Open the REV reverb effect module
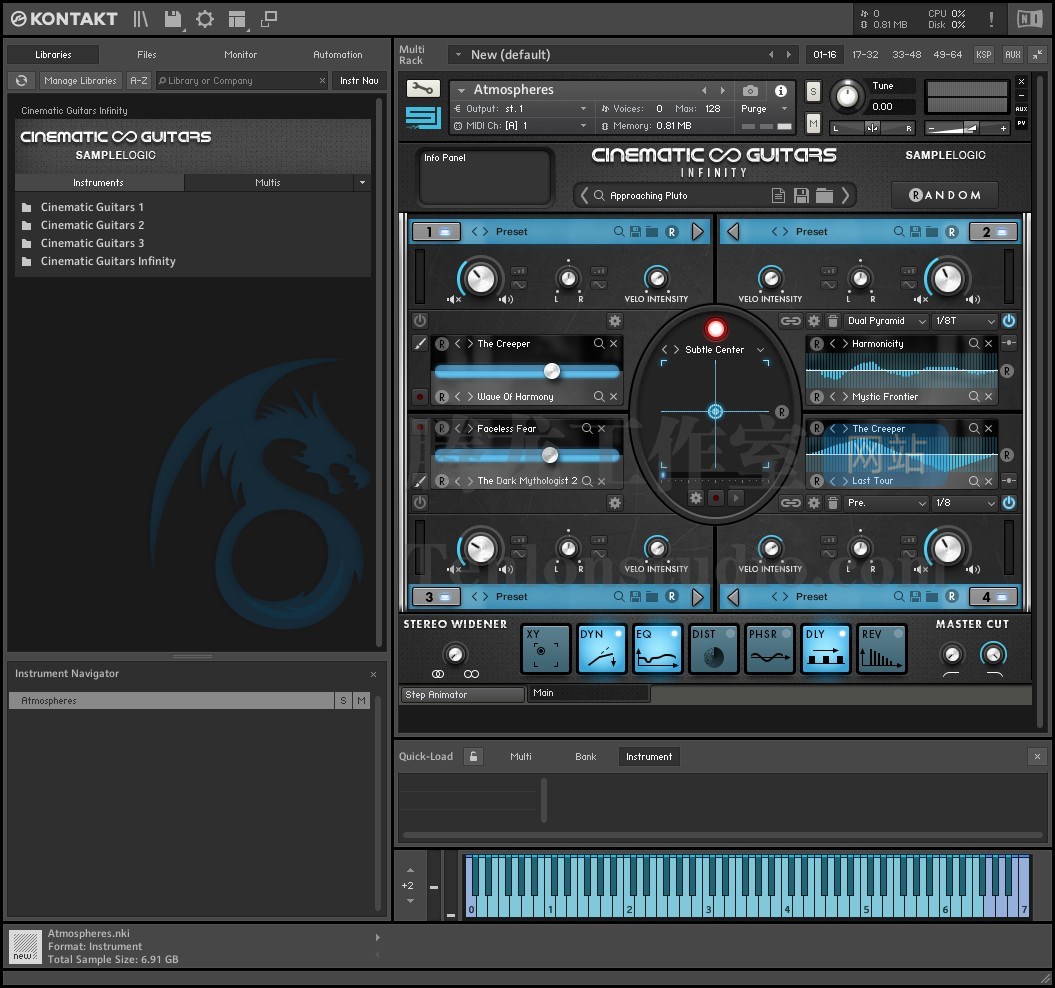1055x988 pixels. (882, 649)
